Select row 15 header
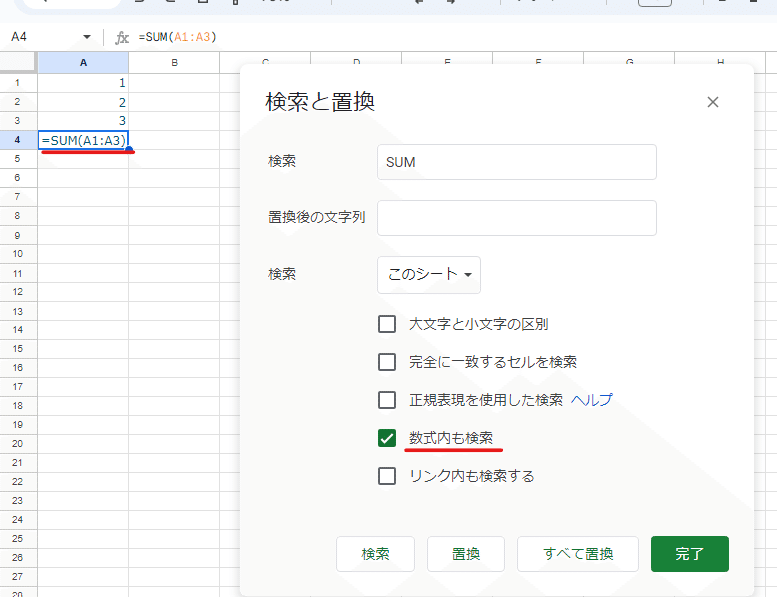Viewport: 777px width, 597px height. point(18,349)
